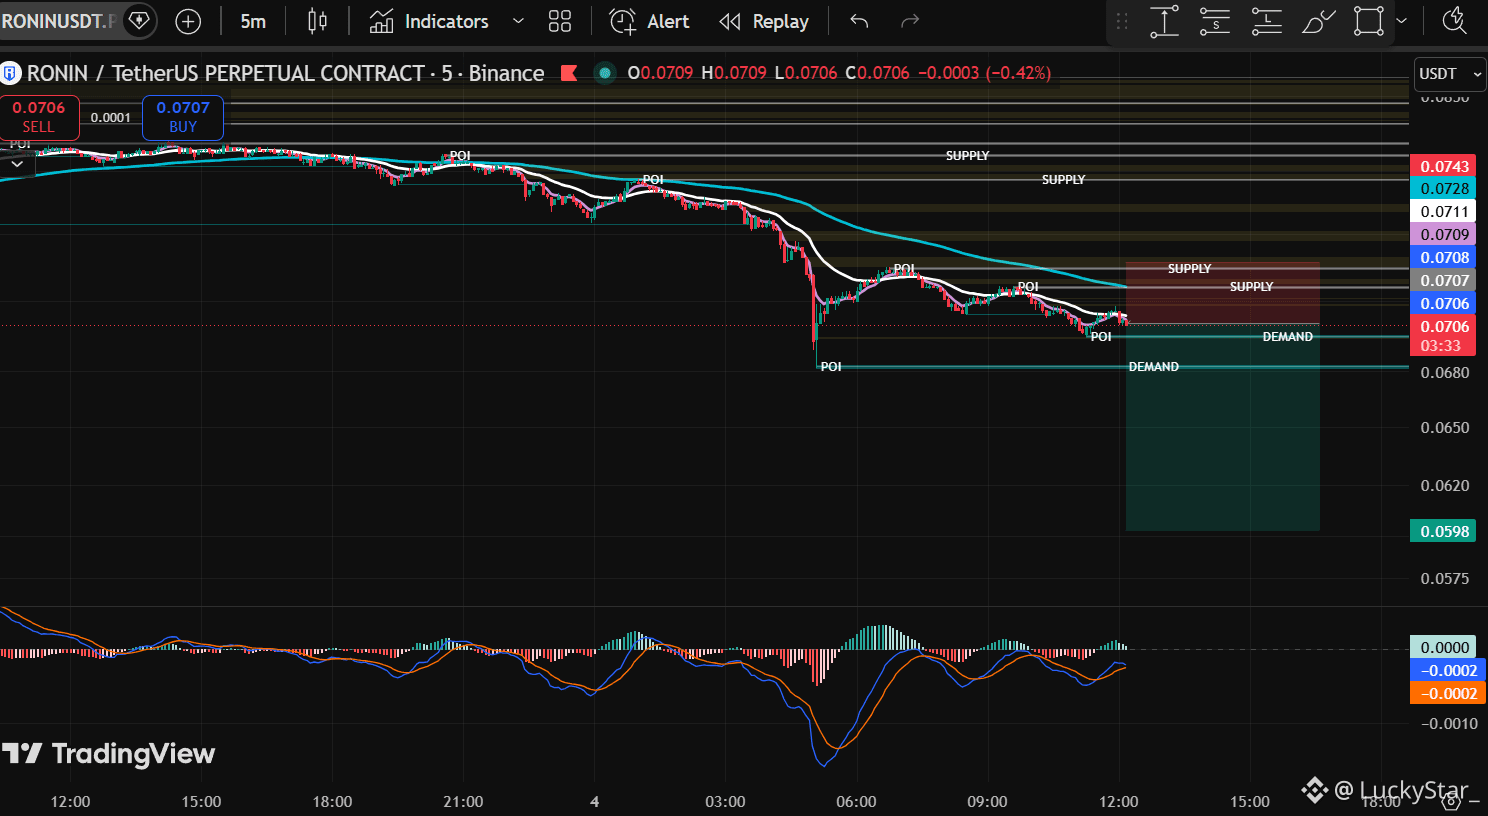
Task: Redo the chart action
Action: [x=910, y=21]
